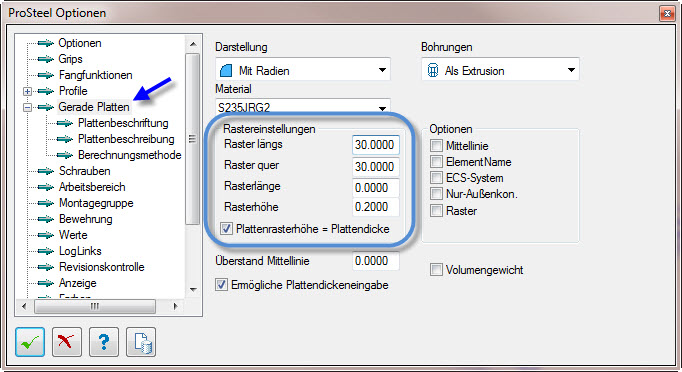
Task: Select Arbeitsbereich in the tree
Action: [92, 187]
